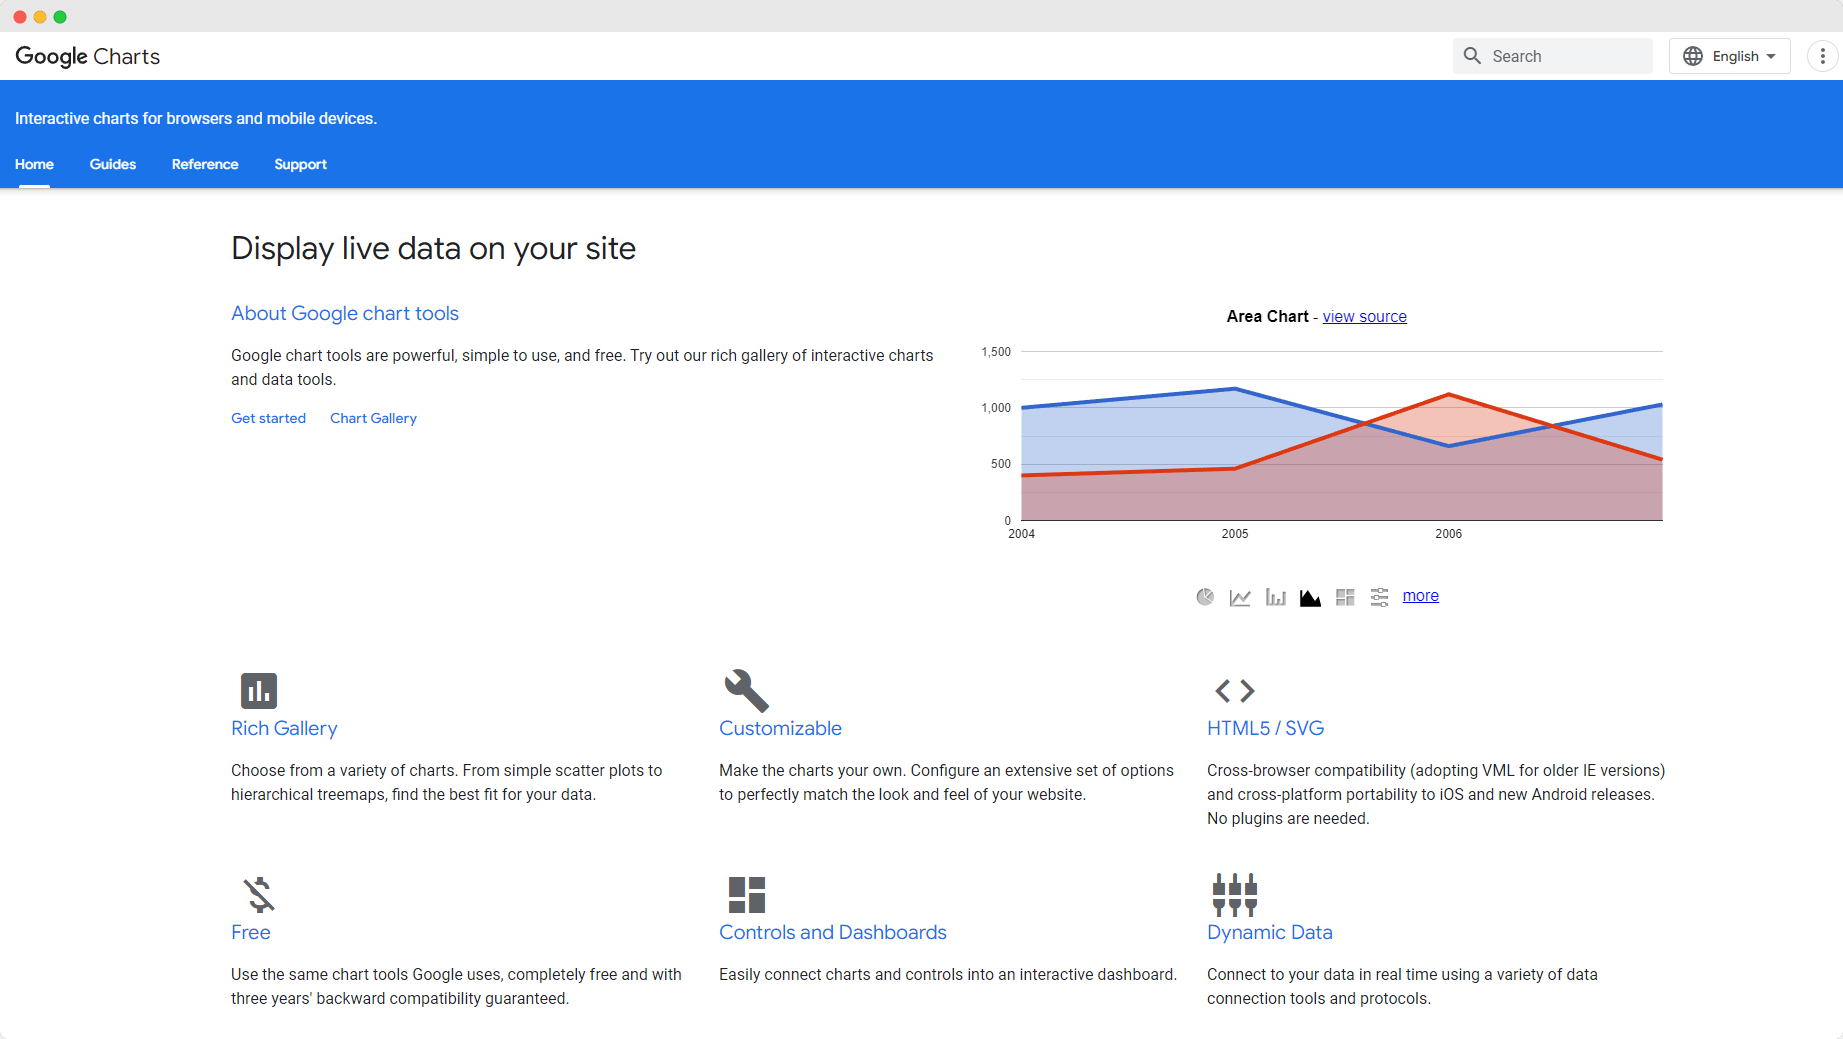This screenshot has width=1843, height=1039.
Task: Select the bar chart icon
Action: coord(1275,597)
